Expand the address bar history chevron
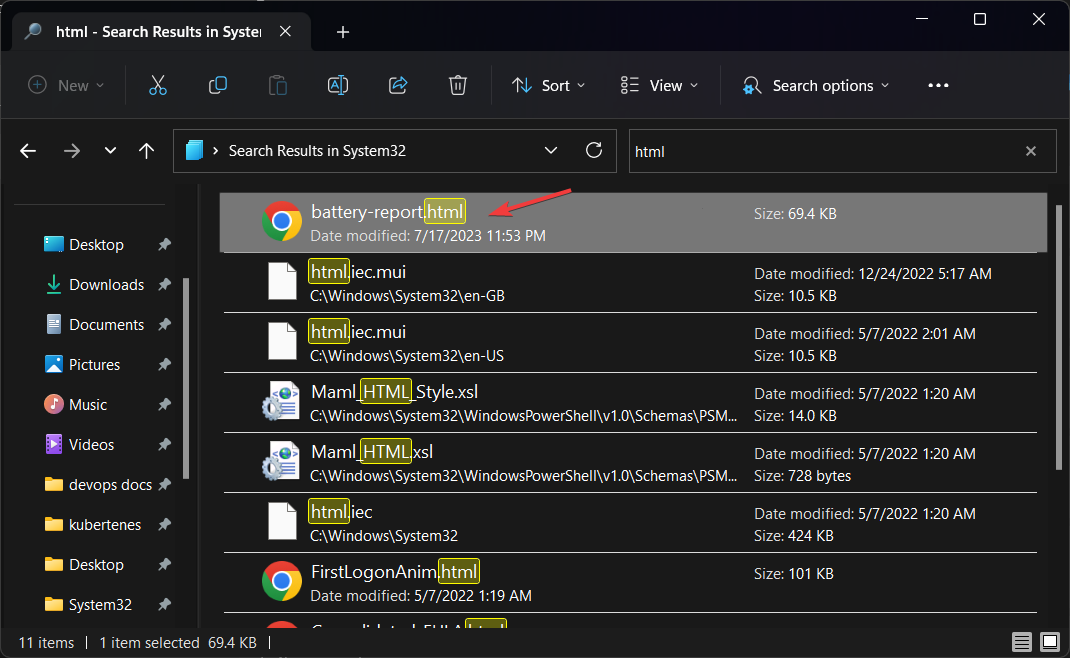1070x658 pixels. 551,151
